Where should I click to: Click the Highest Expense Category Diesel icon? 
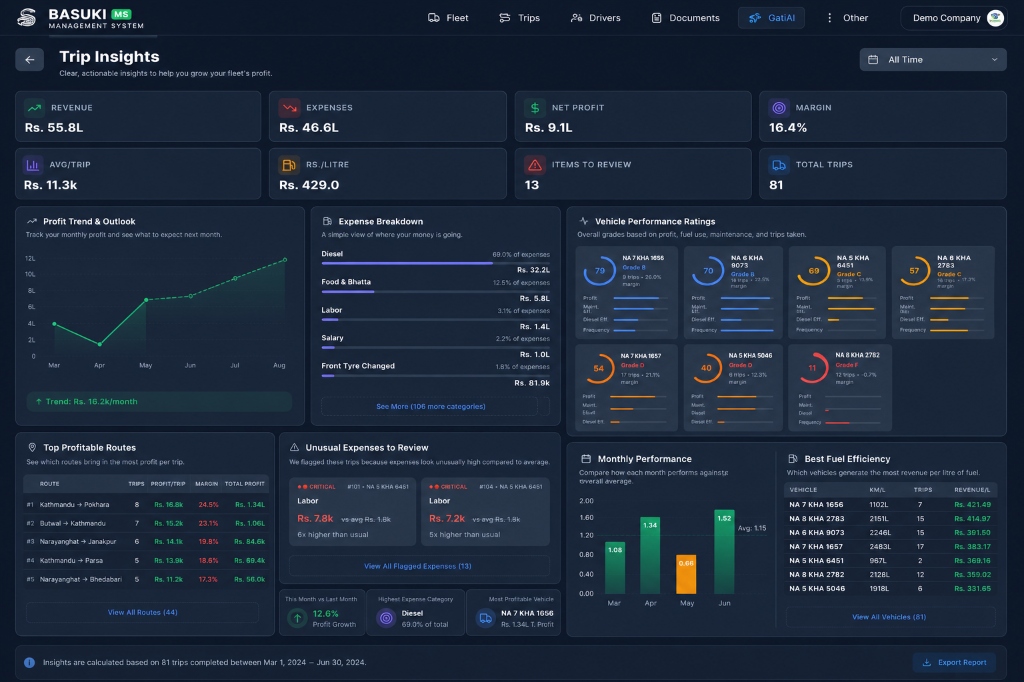coord(387,617)
